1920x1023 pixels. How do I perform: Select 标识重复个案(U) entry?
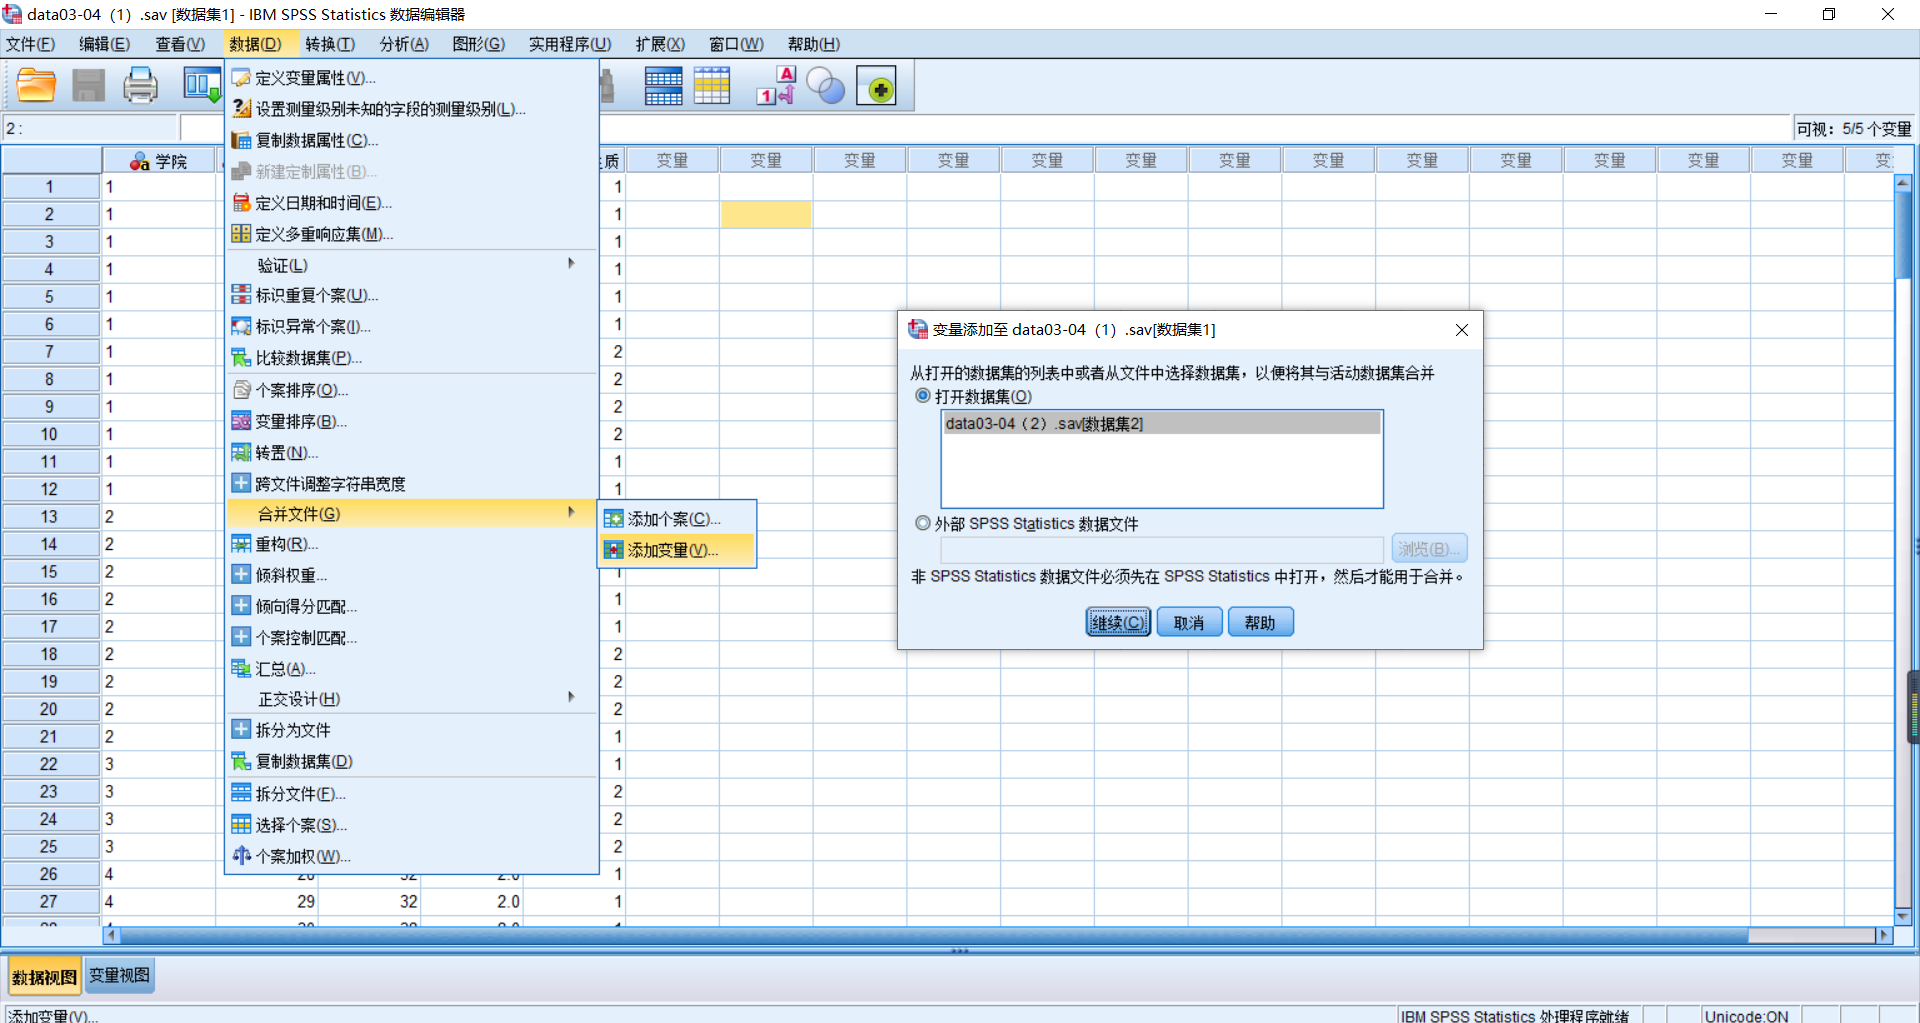click(412, 296)
